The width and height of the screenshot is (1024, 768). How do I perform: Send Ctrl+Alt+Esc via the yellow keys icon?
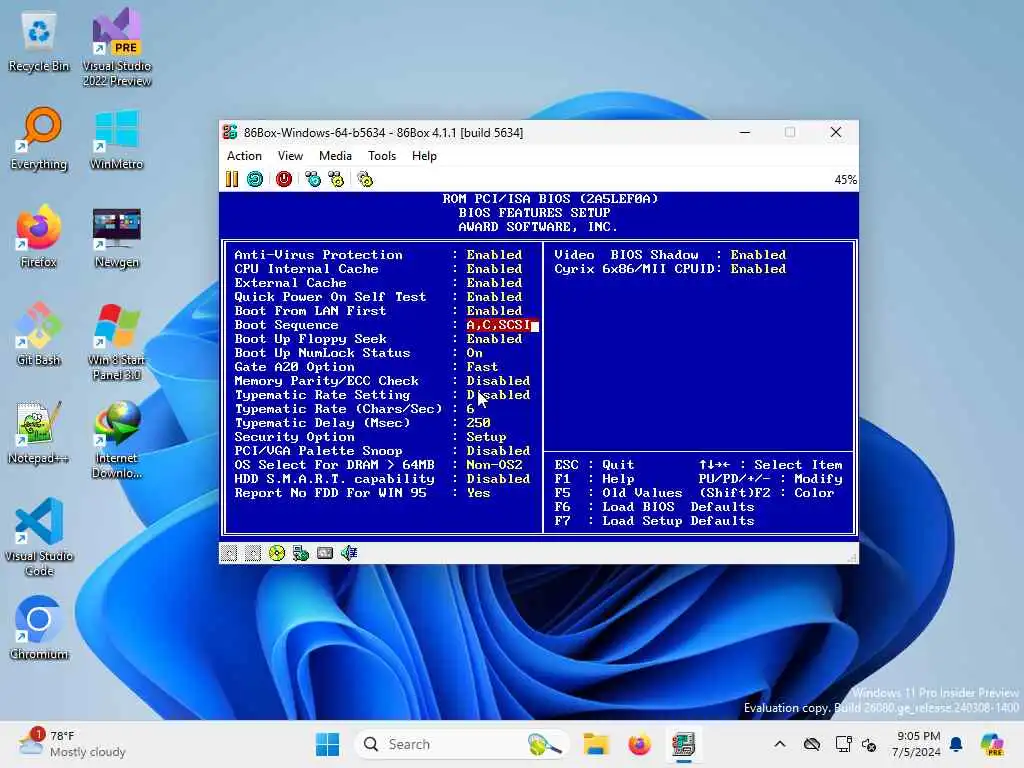pos(336,179)
